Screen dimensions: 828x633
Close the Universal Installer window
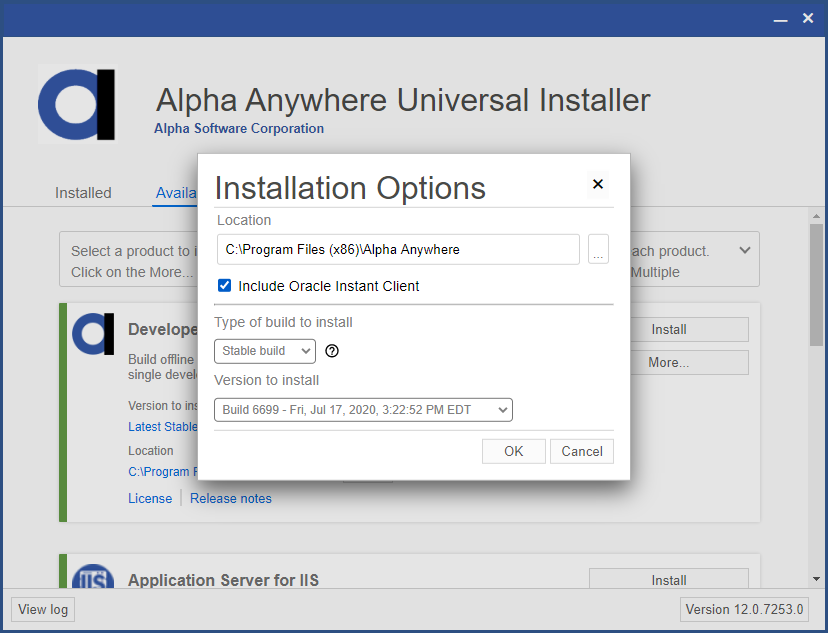(x=808, y=18)
